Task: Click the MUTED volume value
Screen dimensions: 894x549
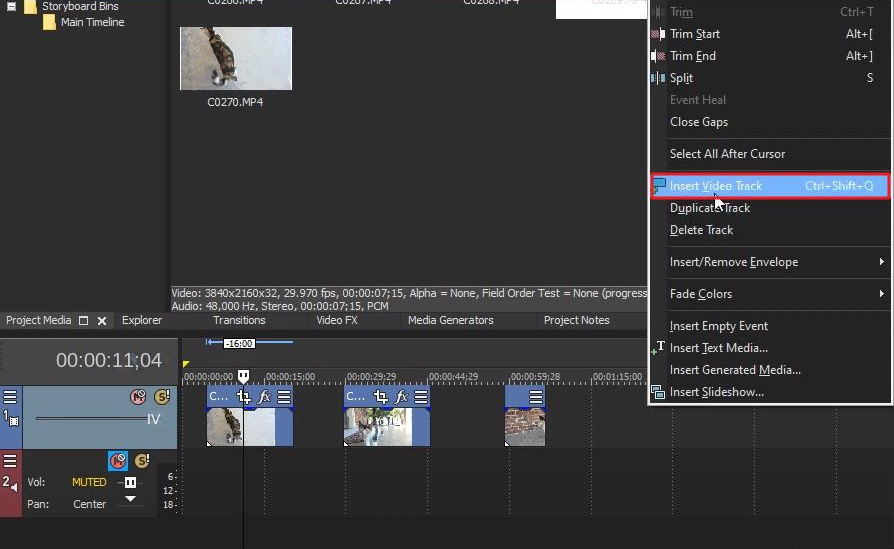Action: [89, 482]
